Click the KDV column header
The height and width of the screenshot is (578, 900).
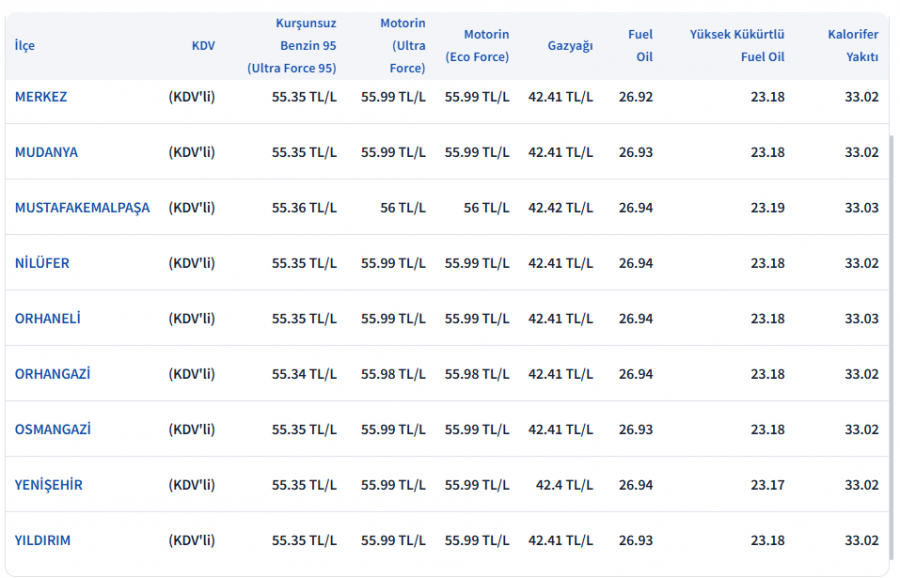(x=203, y=46)
